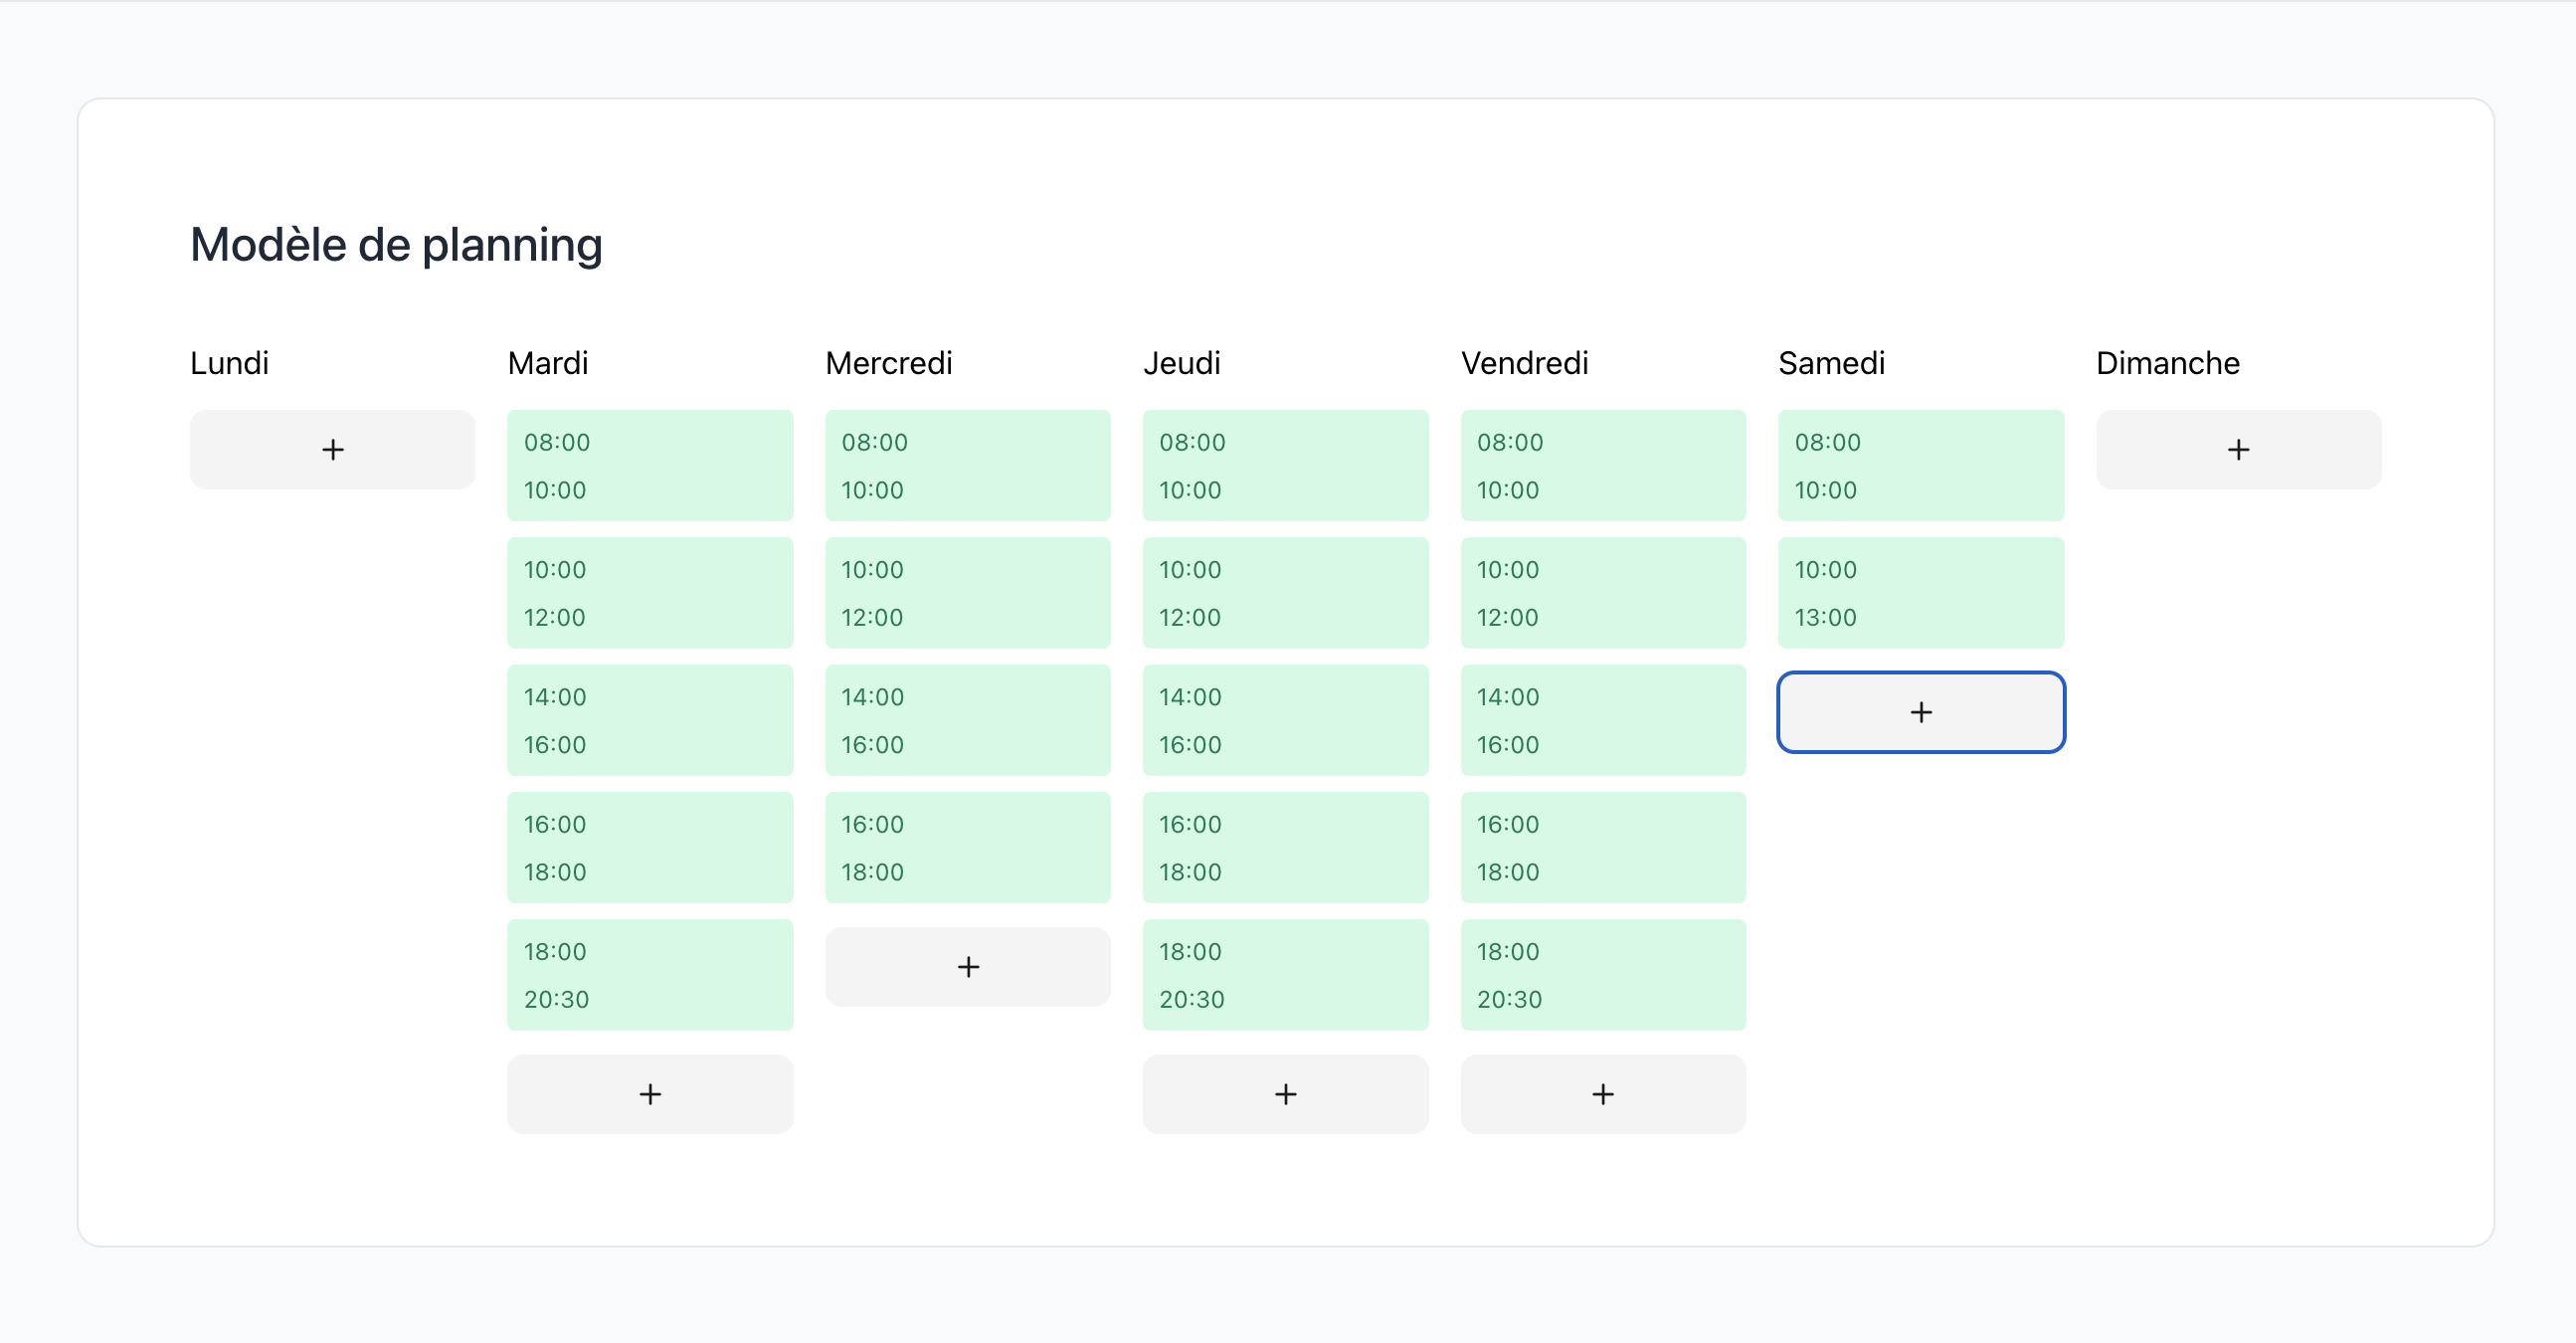Open Samedi 10:00–13:00 slot
The image size is (2576, 1343).
coord(1920,593)
